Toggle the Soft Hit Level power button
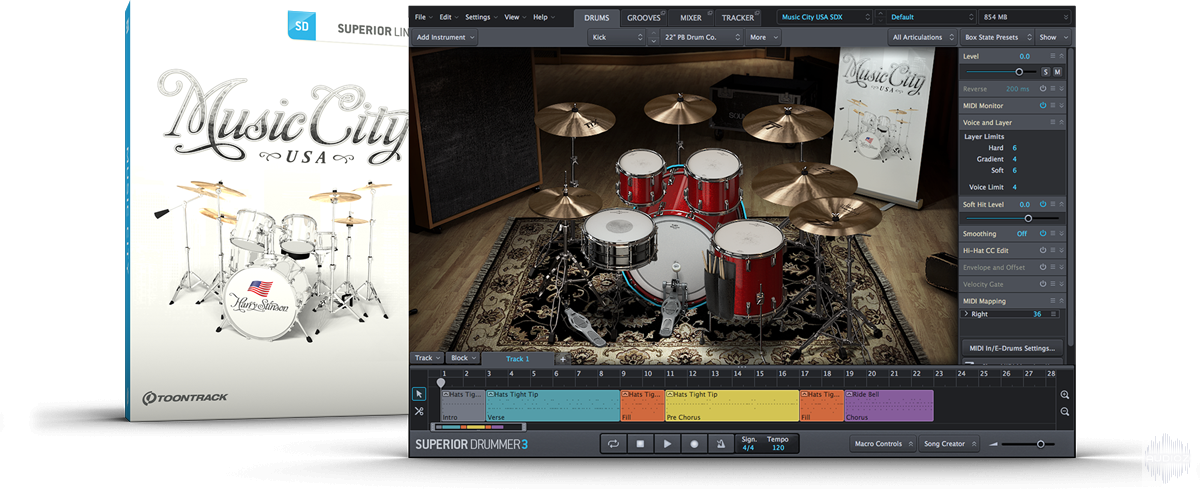This screenshot has width=1200, height=493. pos(1042,204)
